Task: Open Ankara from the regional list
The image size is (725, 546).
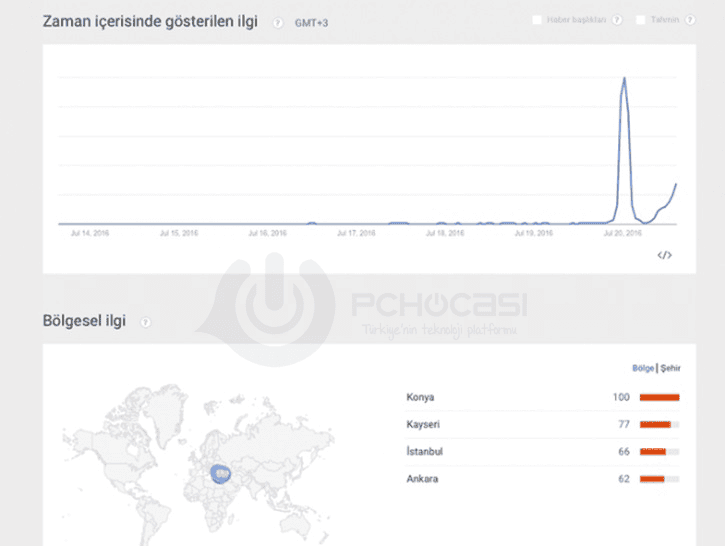Action: pyautogui.click(x=422, y=479)
